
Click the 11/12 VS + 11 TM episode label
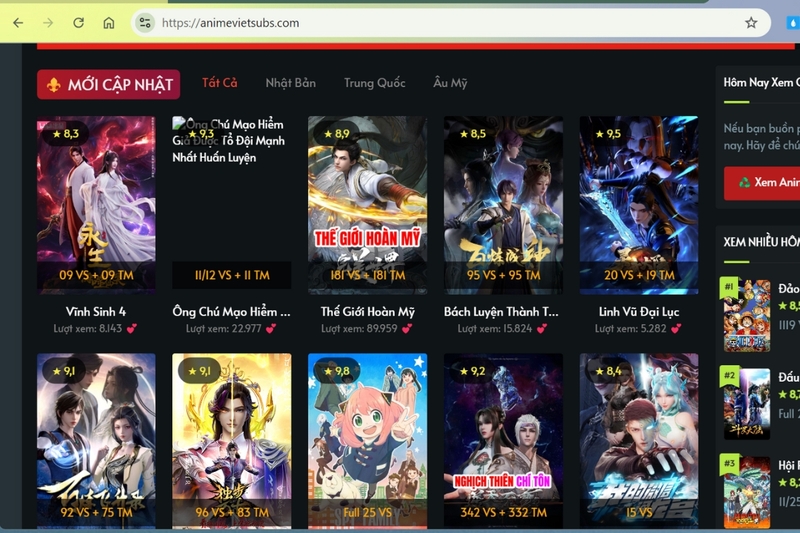[232, 275]
